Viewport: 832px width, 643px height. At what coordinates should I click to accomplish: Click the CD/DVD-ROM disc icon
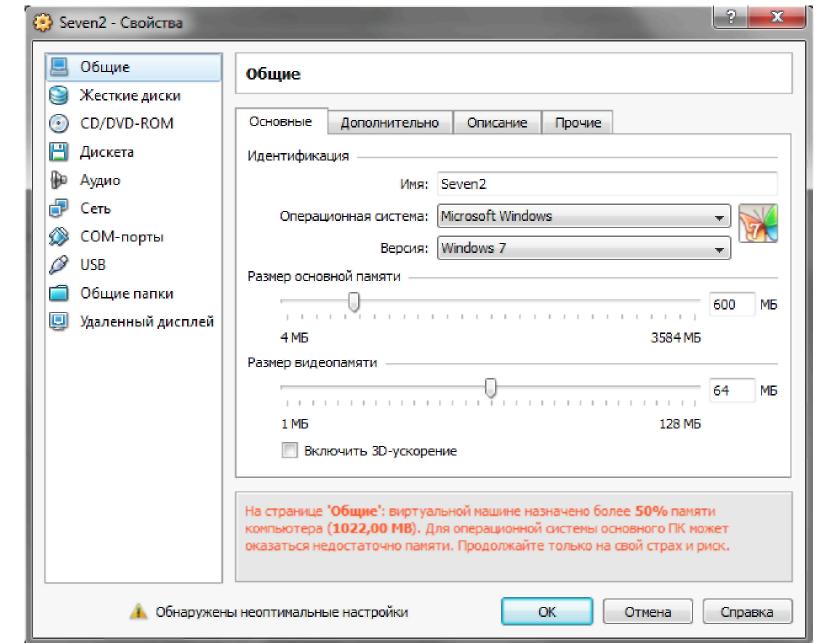pyautogui.click(x=59, y=124)
